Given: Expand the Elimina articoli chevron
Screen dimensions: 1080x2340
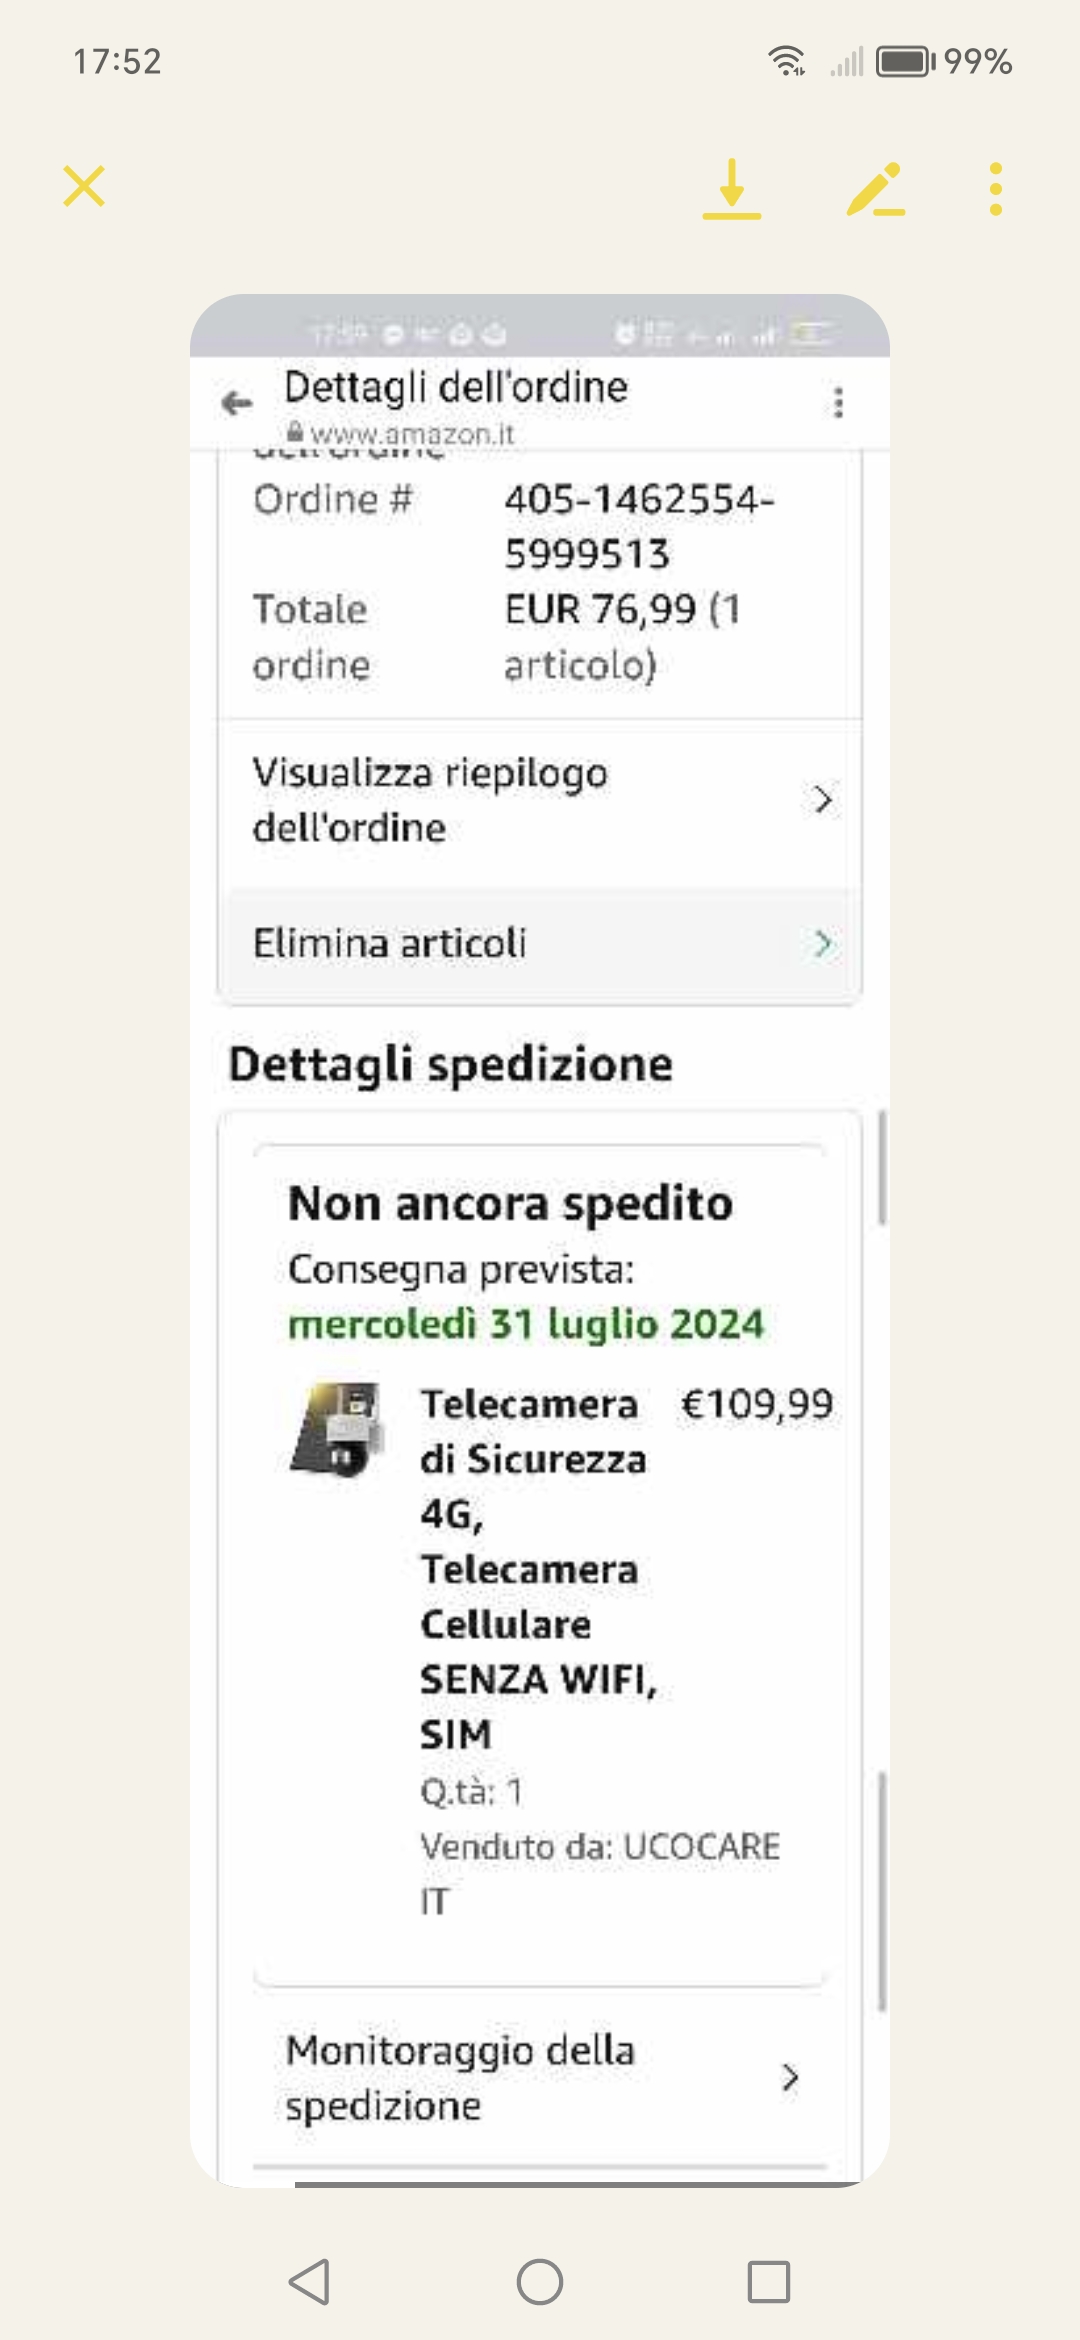Looking at the screenshot, I should click(x=822, y=943).
